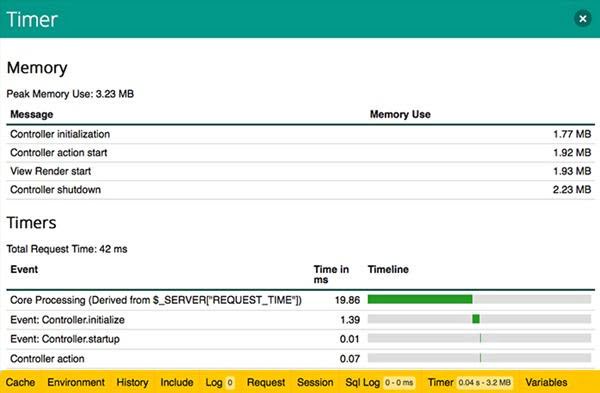Open the Variables tab

coord(546,382)
